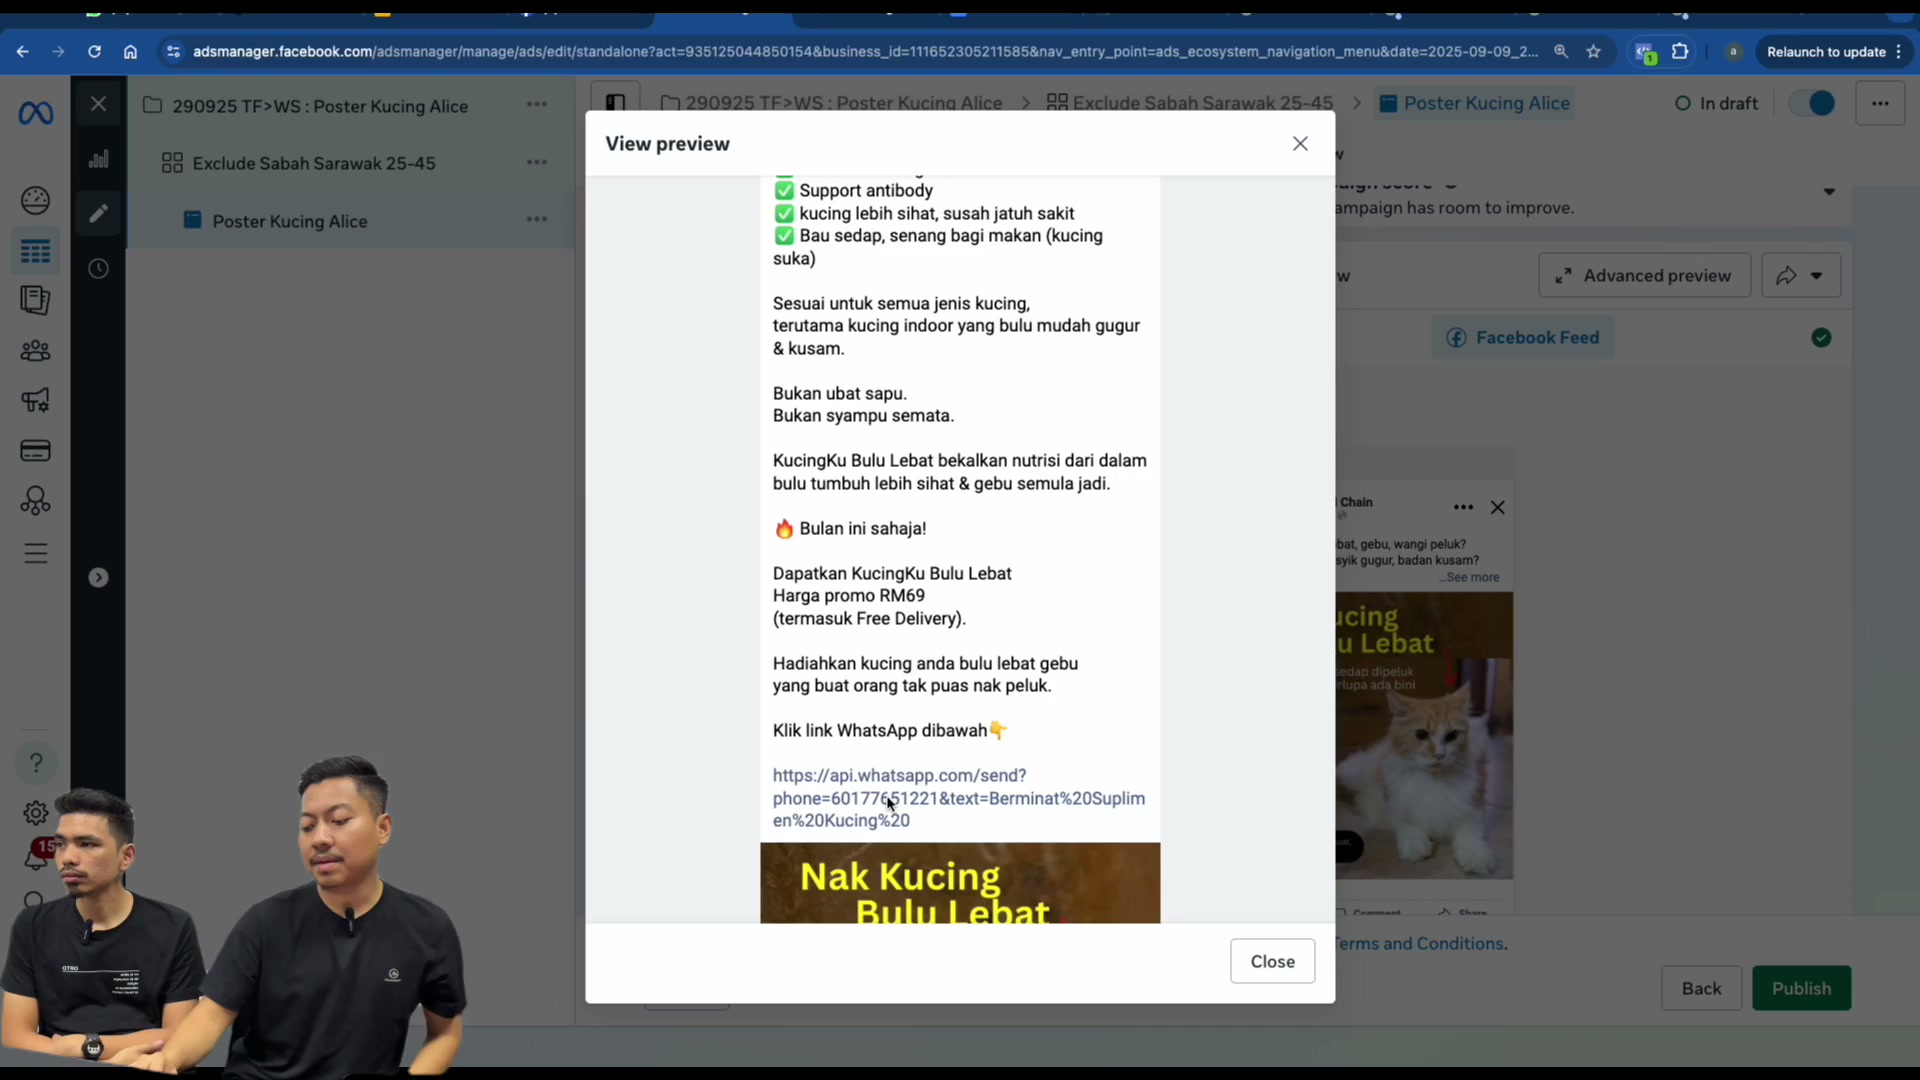Open three-dot menu for Poster Kucing Alice ad row
1920x1080 pixels.
(537, 219)
